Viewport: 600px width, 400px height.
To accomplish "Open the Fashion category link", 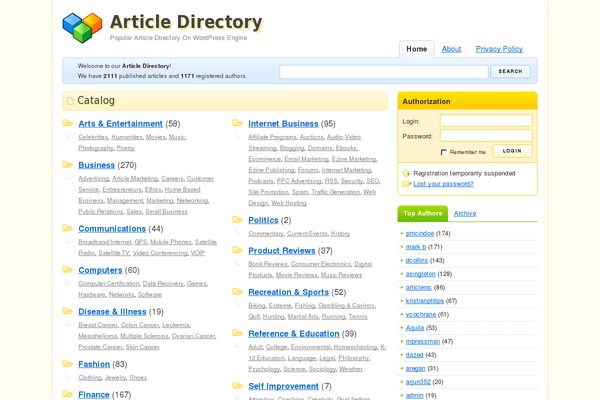I will (x=94, y=364).
